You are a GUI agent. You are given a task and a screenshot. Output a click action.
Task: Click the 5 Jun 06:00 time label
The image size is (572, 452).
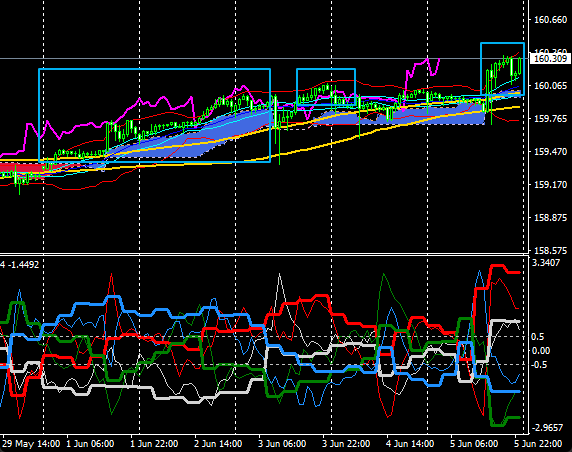[474, 444]
